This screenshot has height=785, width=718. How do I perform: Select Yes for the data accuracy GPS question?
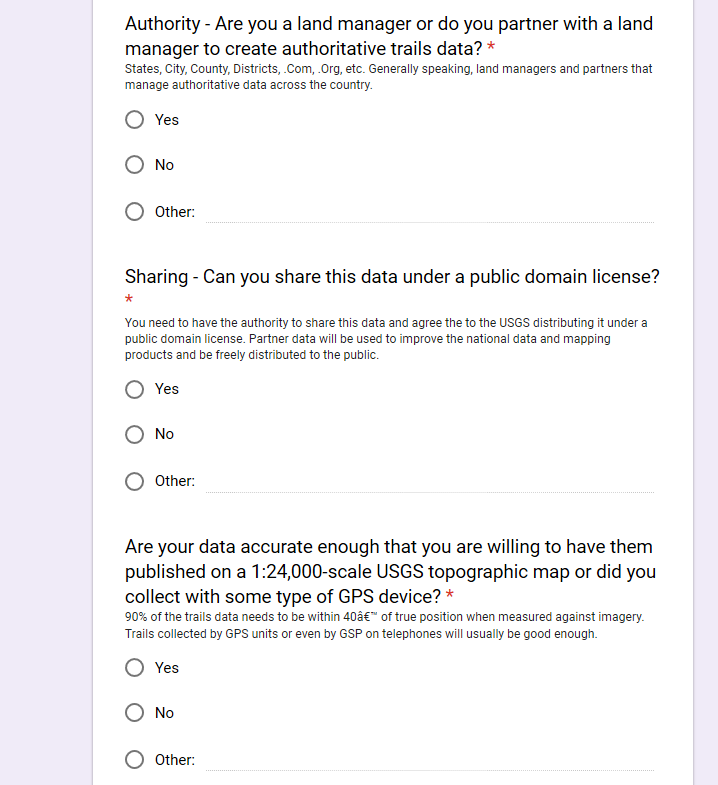tap(135, 668)
